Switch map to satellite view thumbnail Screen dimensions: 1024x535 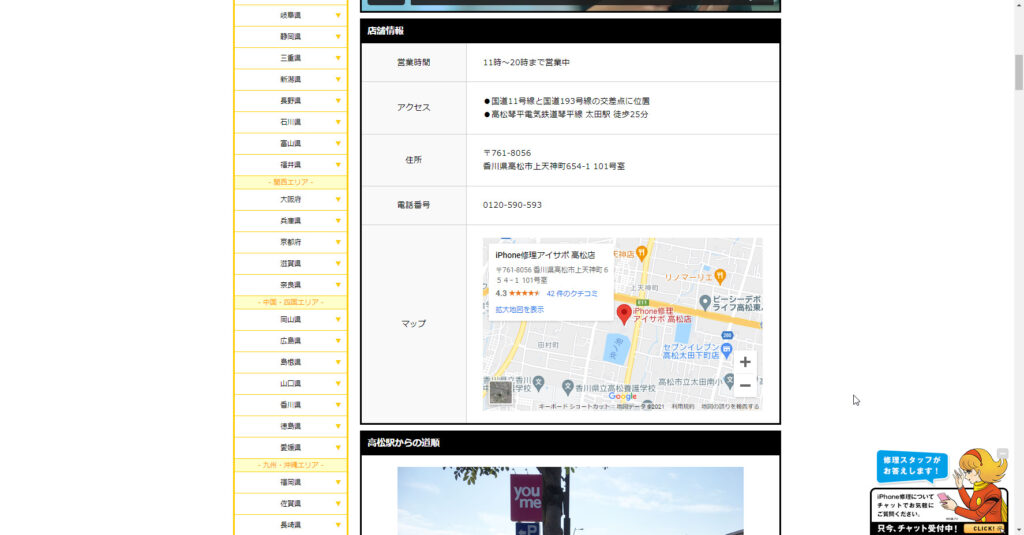tap(501, 393)
